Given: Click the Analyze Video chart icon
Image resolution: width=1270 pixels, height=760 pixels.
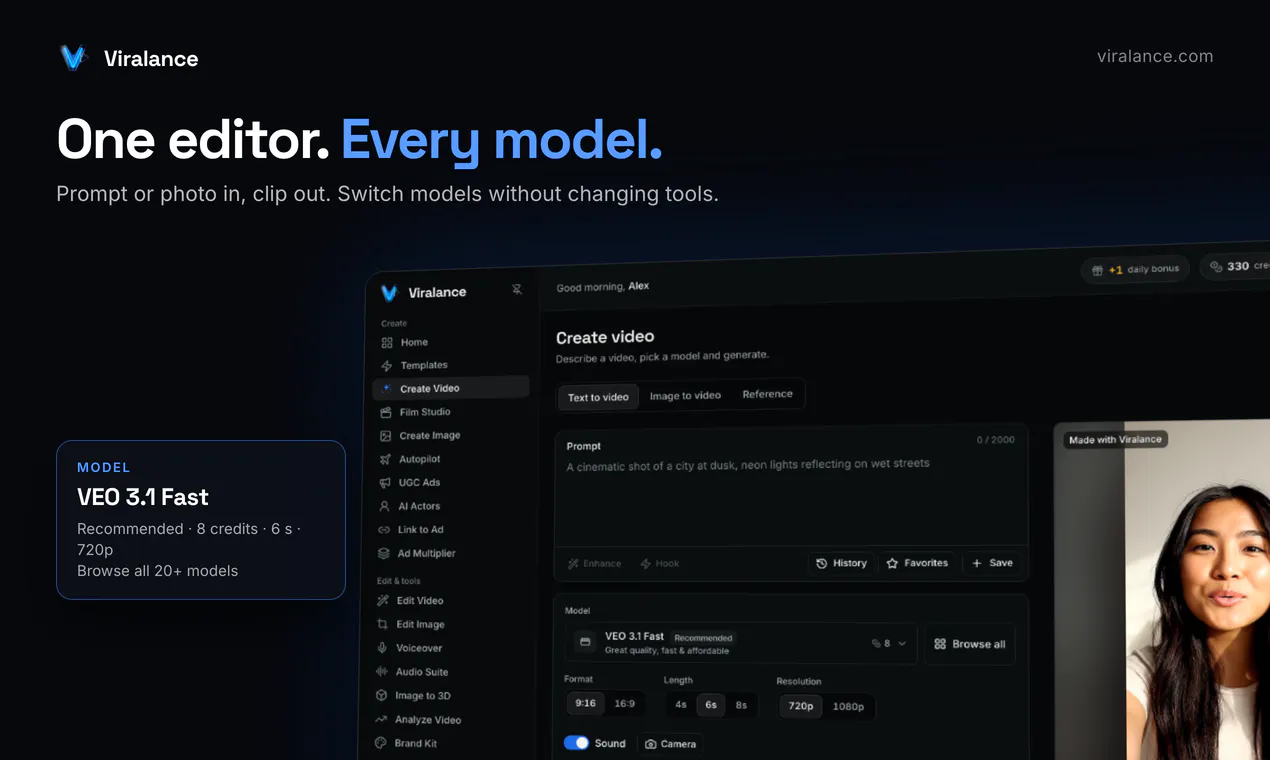Looking at the screenshot, I should tap(381, 719).
